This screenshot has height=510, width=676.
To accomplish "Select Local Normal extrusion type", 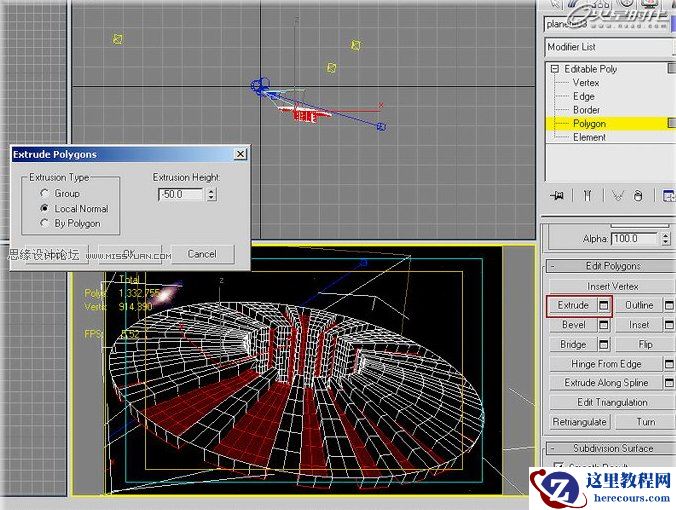I will click(44, 208).
